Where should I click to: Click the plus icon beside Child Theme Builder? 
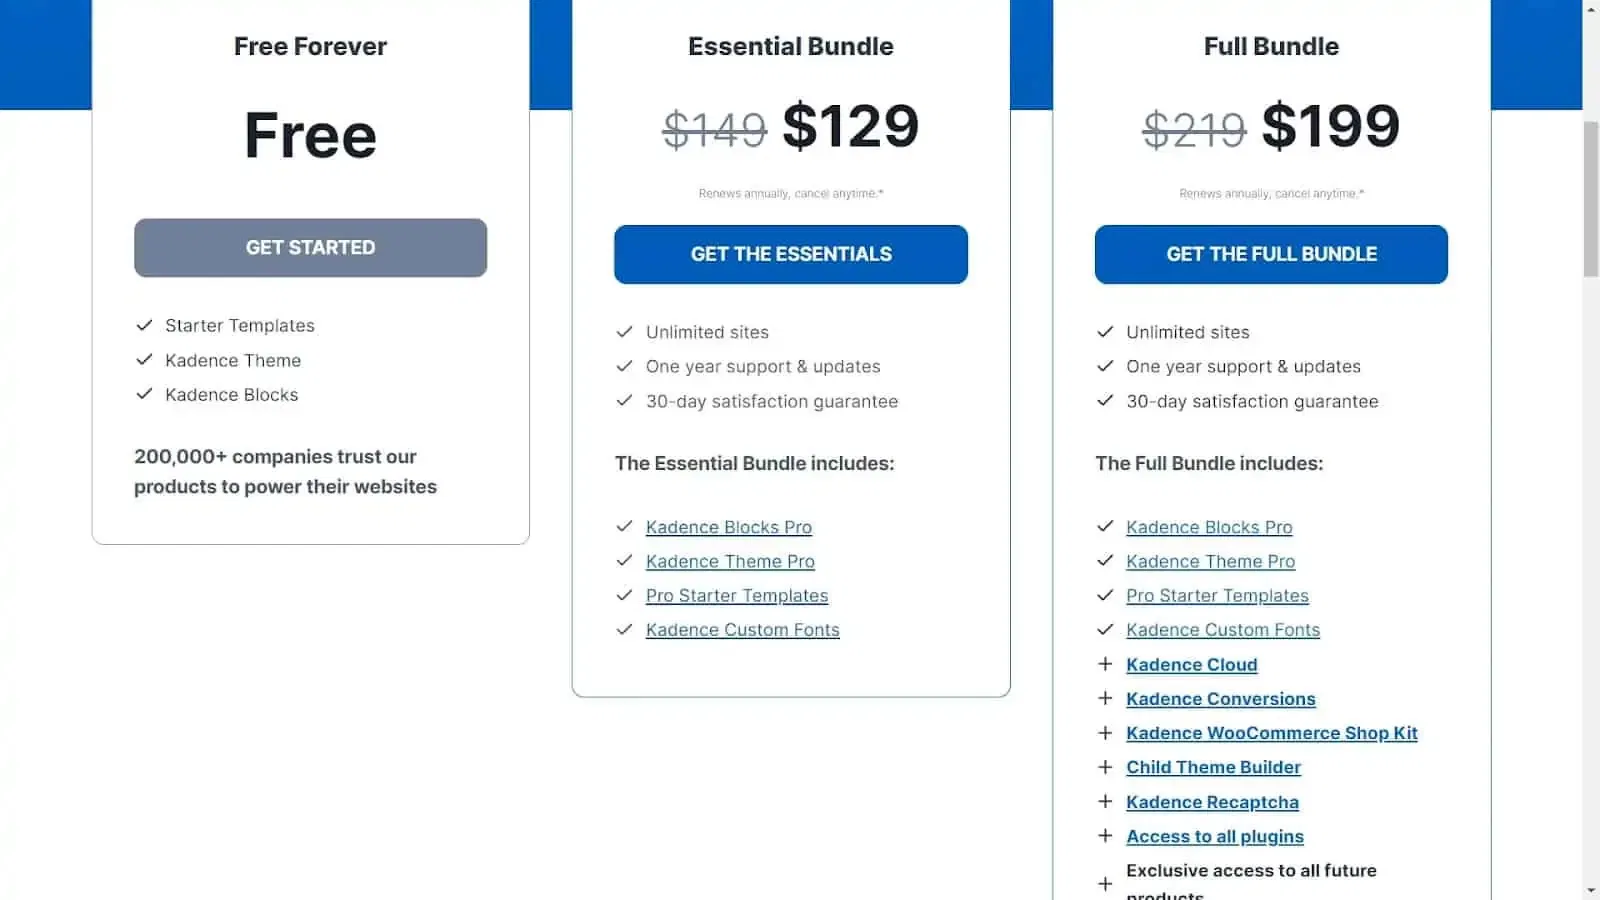(1105, 767)
